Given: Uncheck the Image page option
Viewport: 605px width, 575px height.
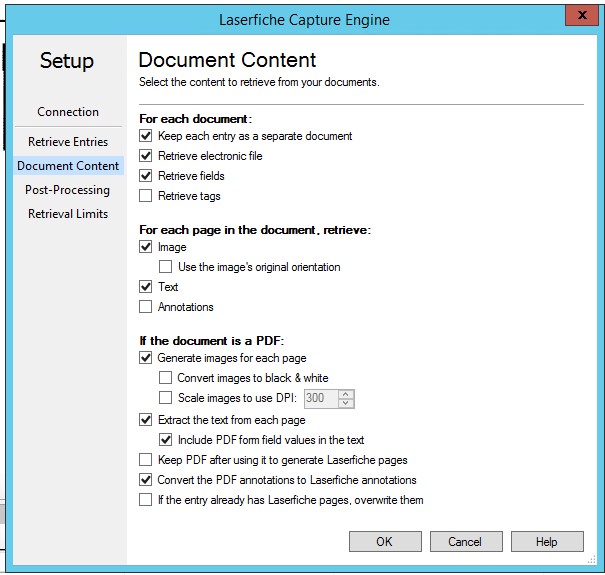Looking at the screenshot, I should pos(146,247).
